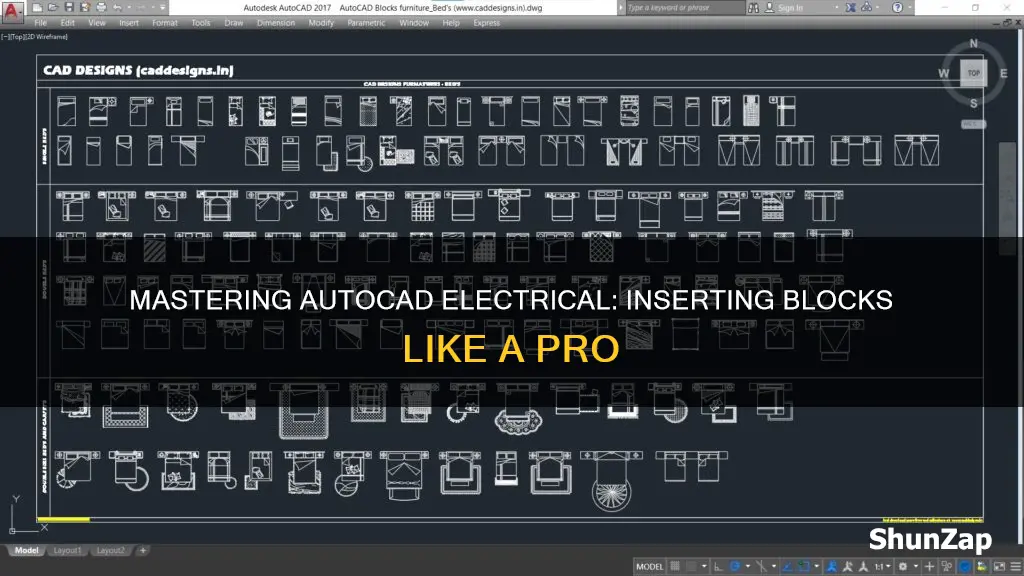Screen dimensions: 1024x576
Task: Open snap mode settings dropdown arrow
Action: [x=705, y=567]
